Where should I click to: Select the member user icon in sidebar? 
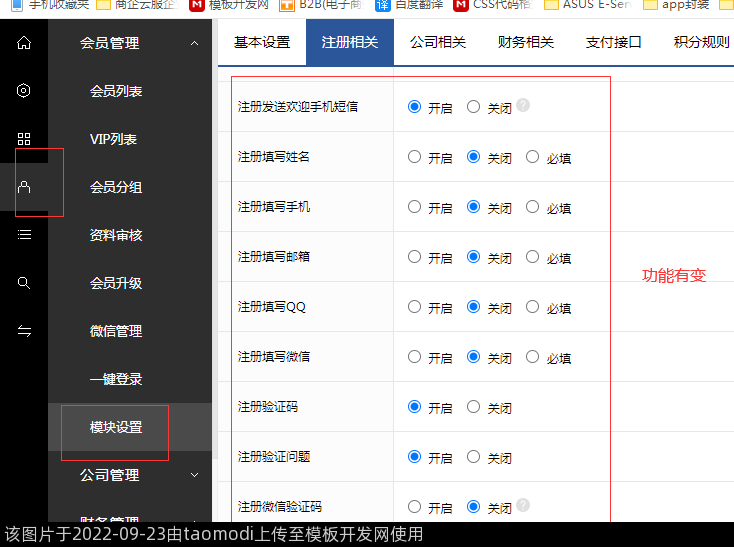click(24, 187)
